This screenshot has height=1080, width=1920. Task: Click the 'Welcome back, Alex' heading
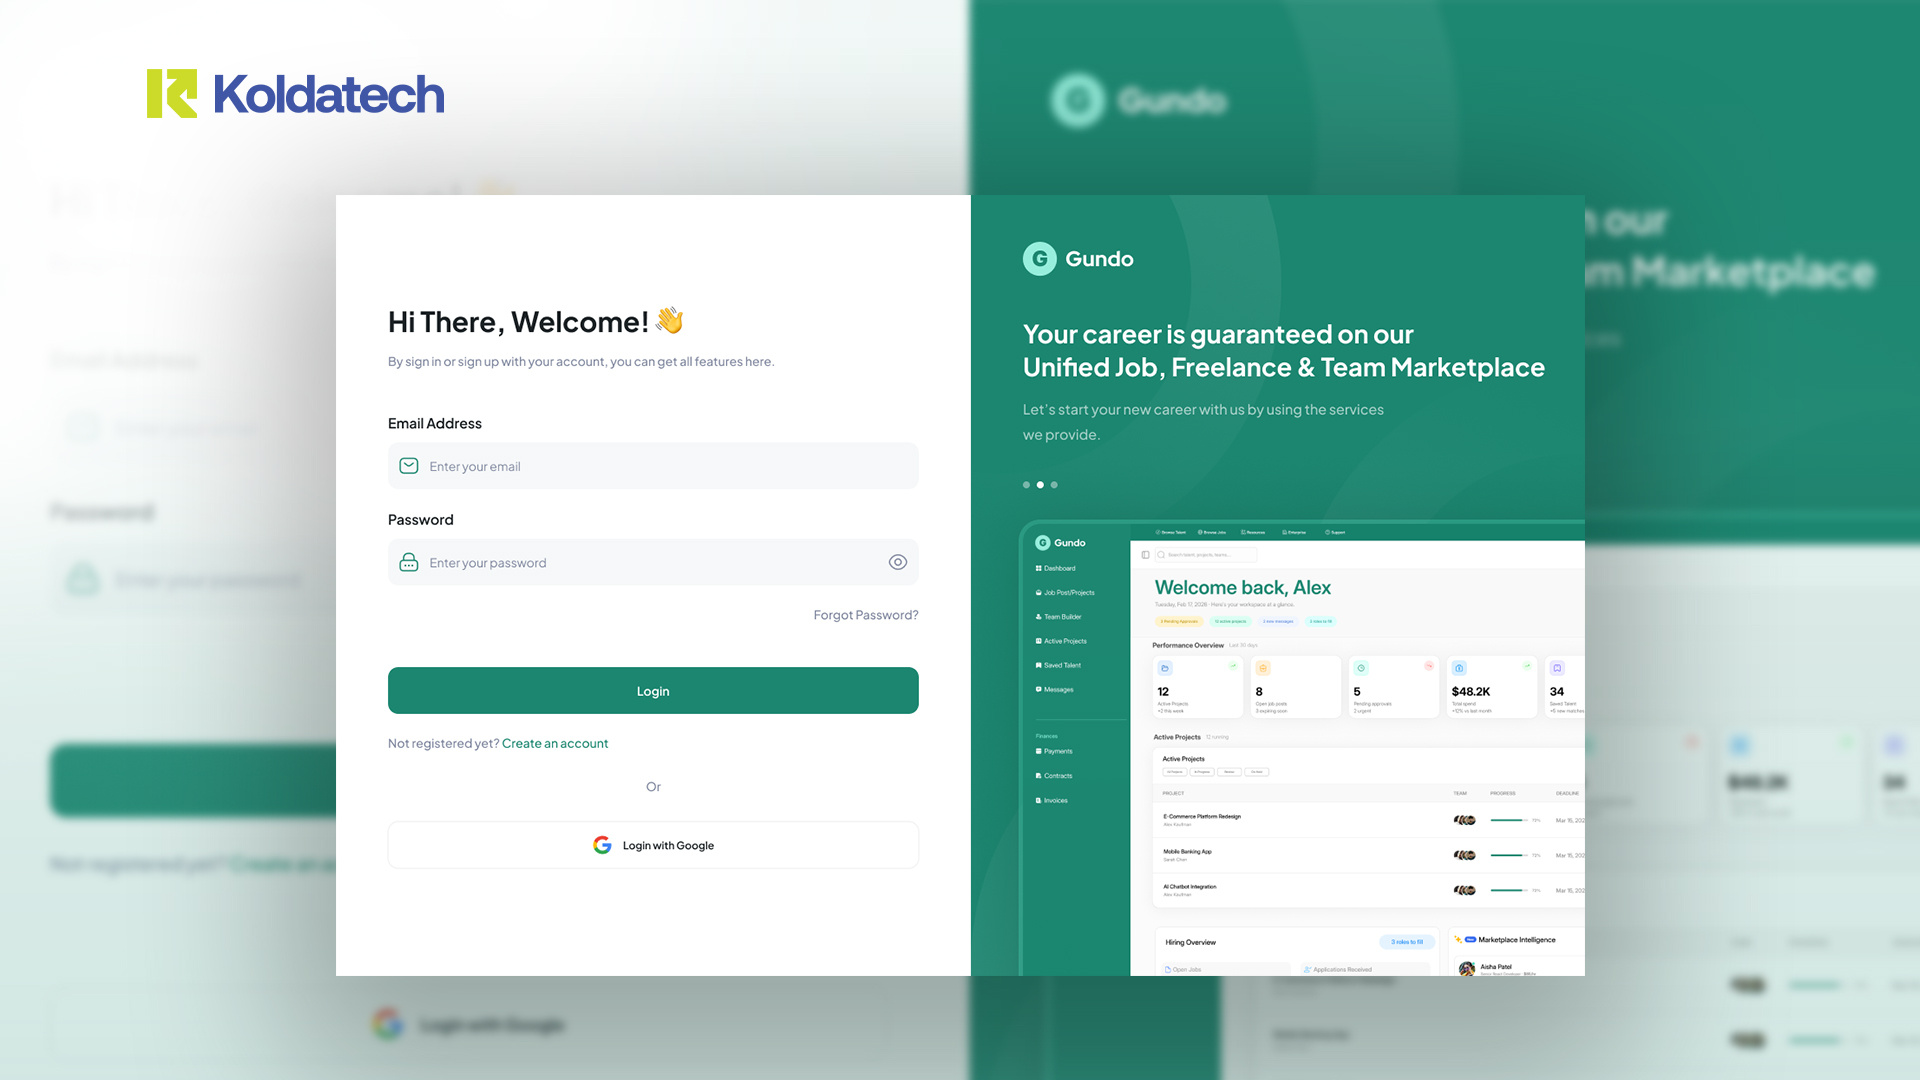click(x=1243, y=588)
